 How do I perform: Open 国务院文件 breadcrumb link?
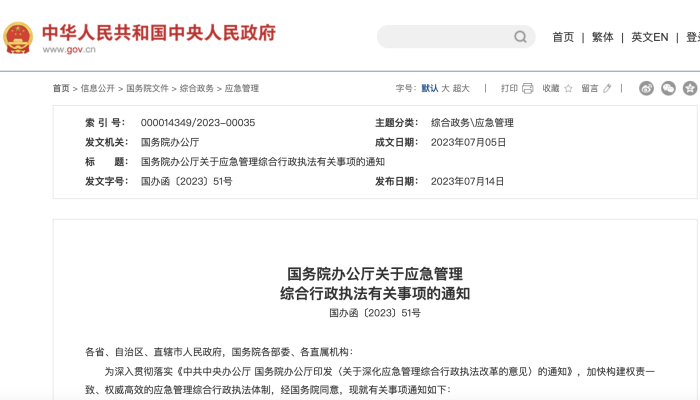tap(146, 88)
